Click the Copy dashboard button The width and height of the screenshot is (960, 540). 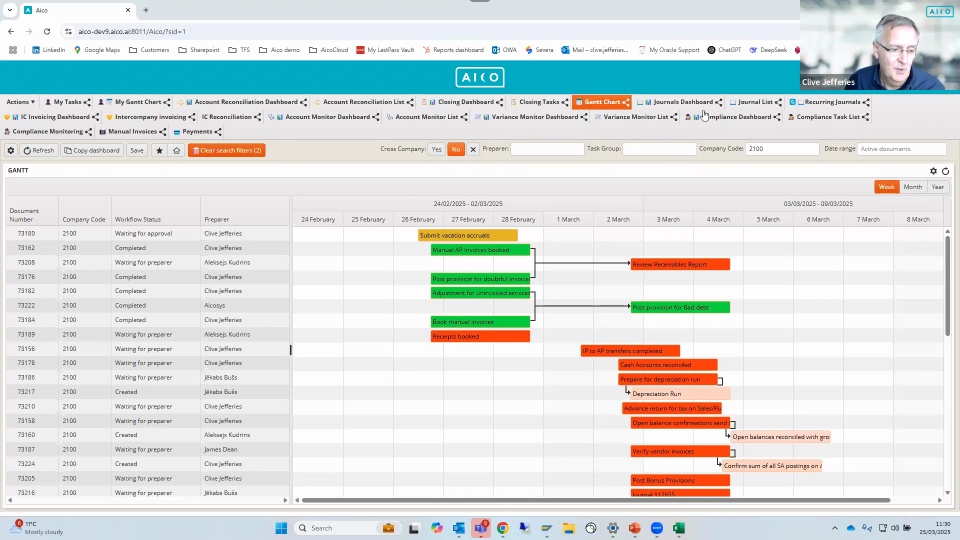[92, 150]
